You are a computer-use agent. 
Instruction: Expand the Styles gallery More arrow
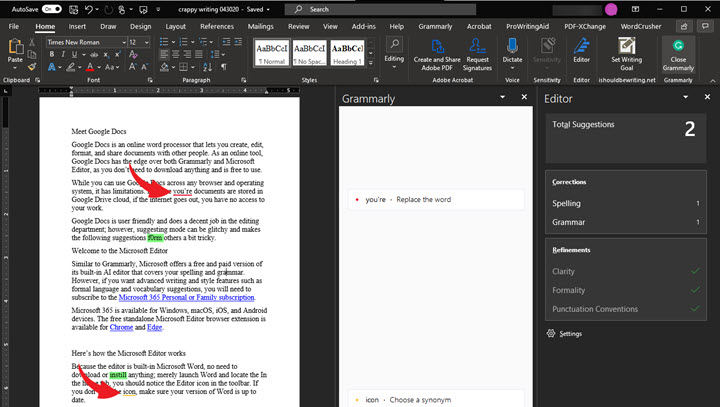[x=371, y=63]
